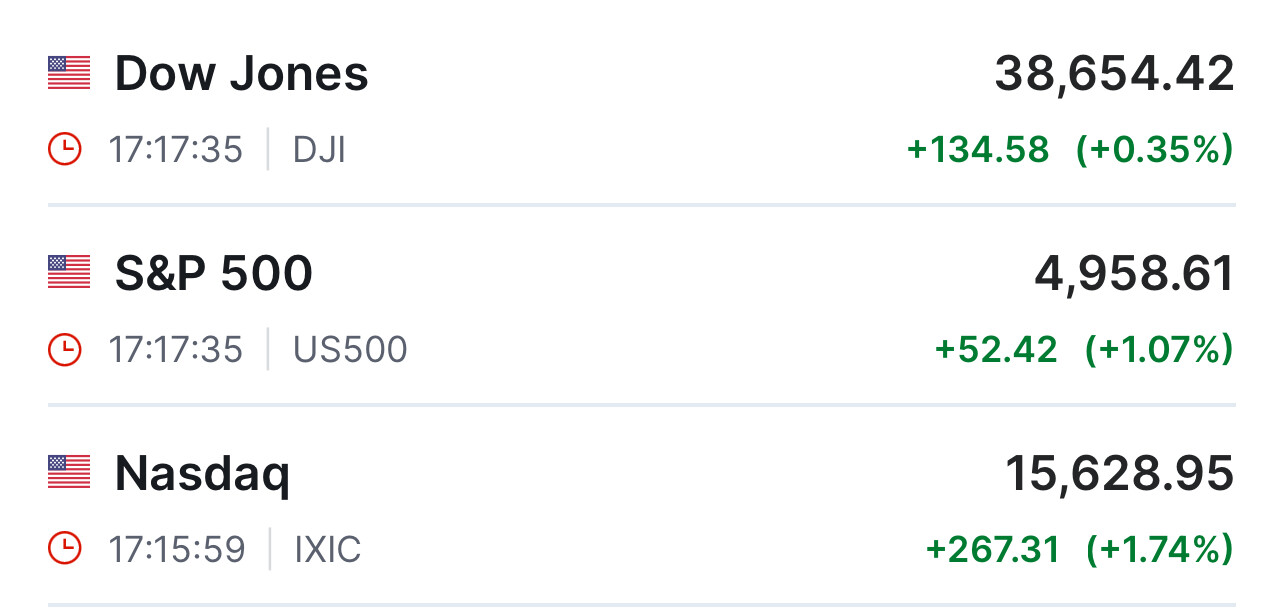
Task: Click the +134.58 point change value
Action: (x=978, y=150)
